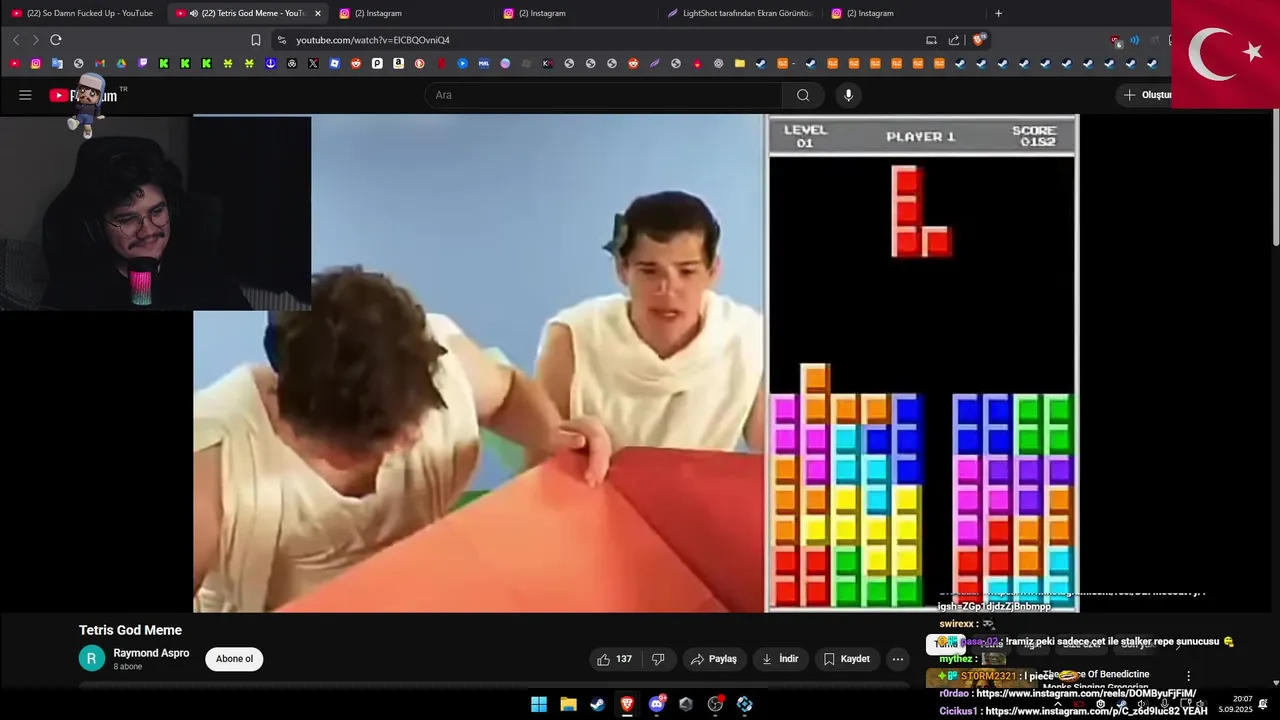
Task: Start voice search with microphone icon
Action: (848, 95)
